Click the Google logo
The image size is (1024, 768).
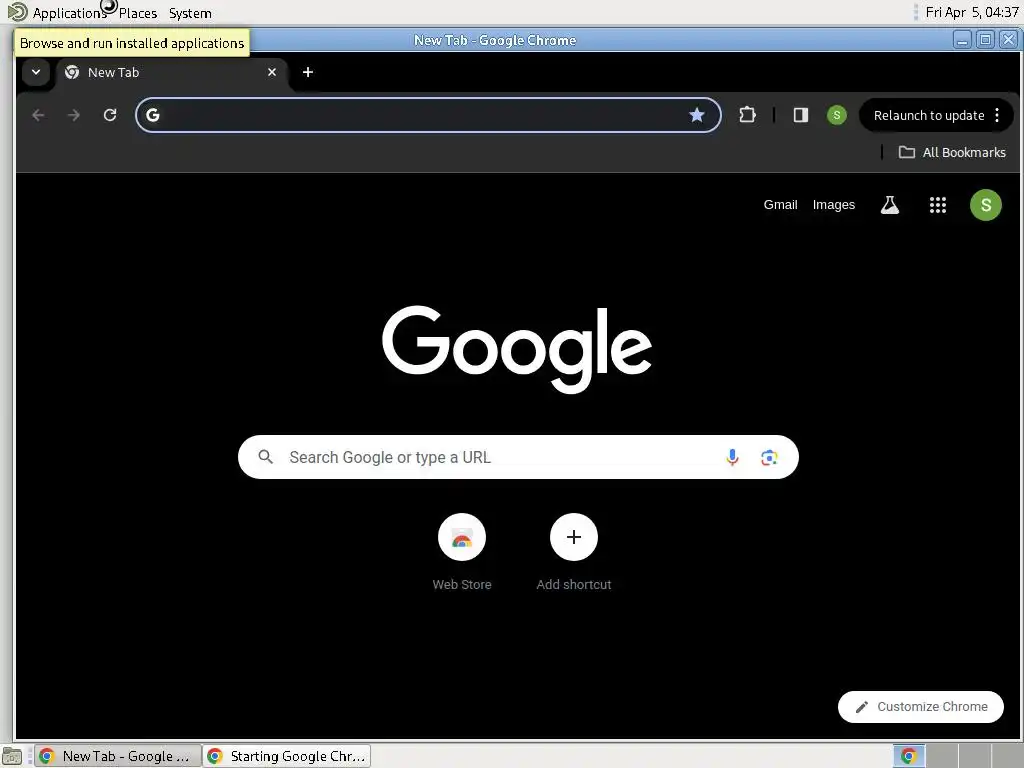pyautogui.click(x=517, y=349)
